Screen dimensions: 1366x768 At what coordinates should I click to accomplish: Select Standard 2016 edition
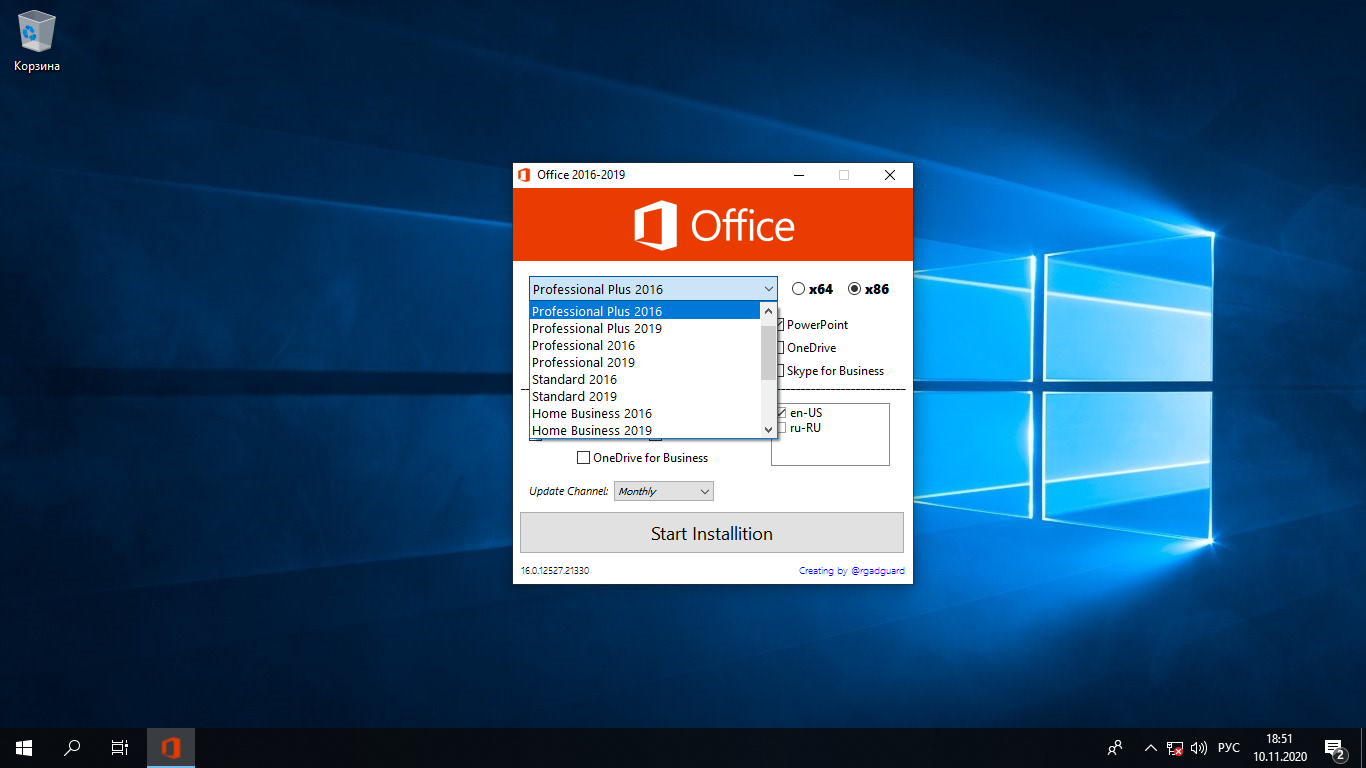coord(645,379)
